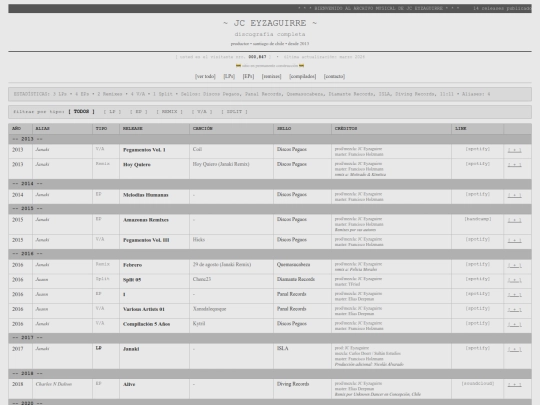Expand details for Split 05 row
540x405 pixels.
pyautogui.click(x=514, y=280)
